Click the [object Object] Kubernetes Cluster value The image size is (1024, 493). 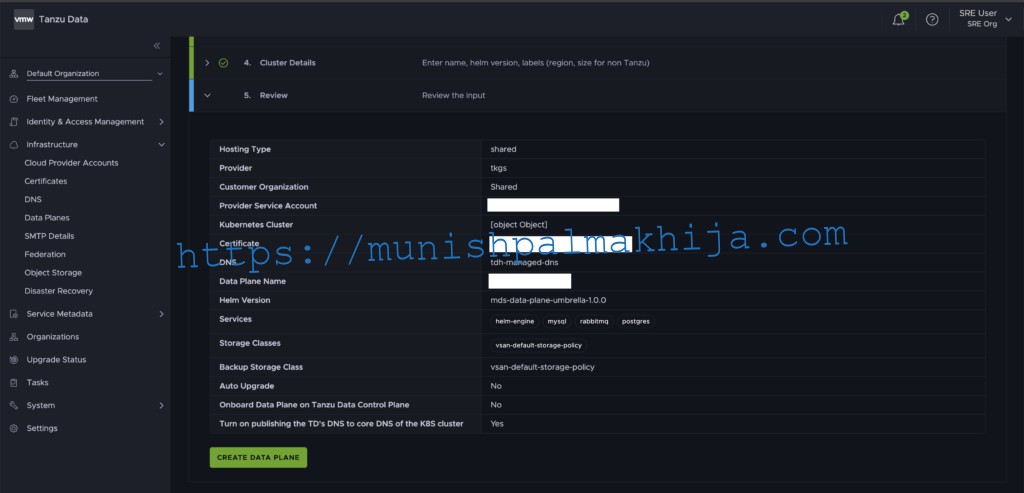point(519,225)
